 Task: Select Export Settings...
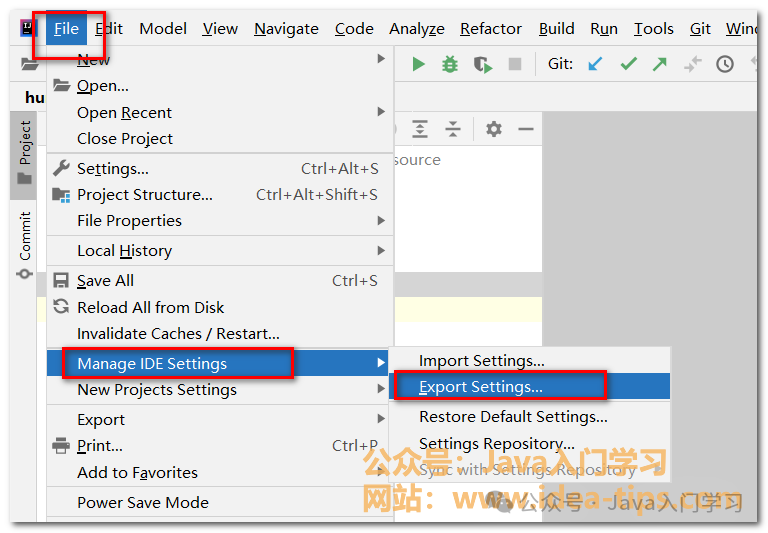tap(530, 387)
